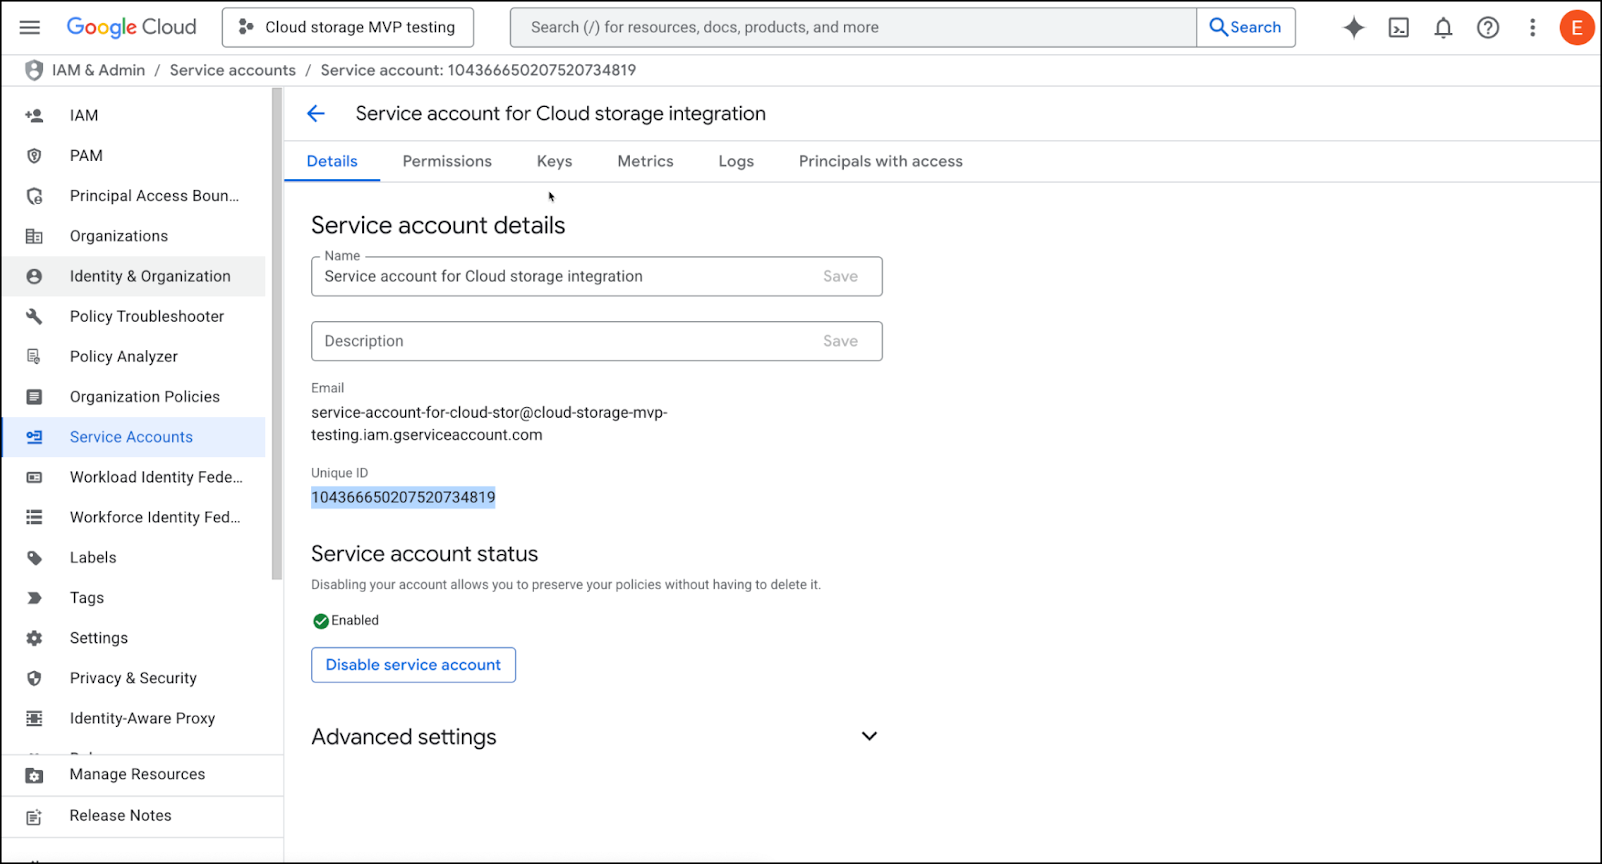Click the user account avatar E
The image size is (1602, 864).
pyautogui.click(x=1576, y=28)
